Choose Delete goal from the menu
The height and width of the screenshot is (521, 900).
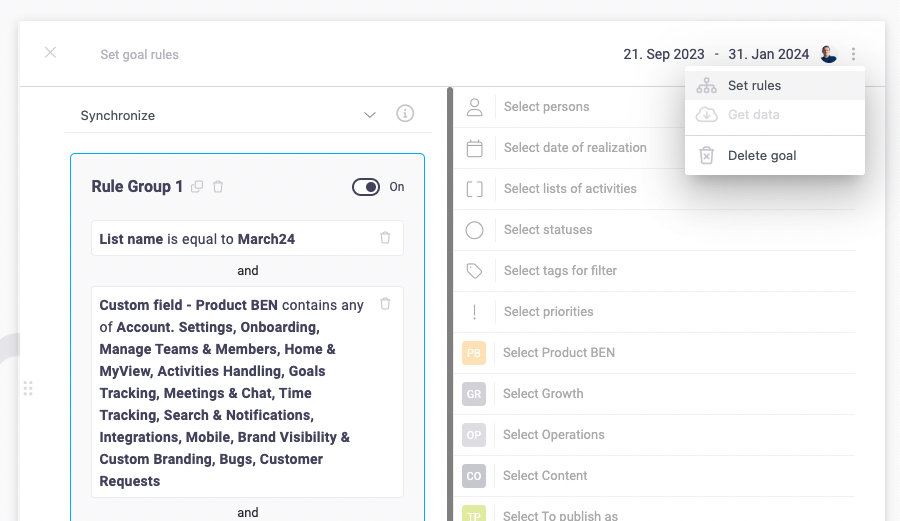tap(762, 155)
